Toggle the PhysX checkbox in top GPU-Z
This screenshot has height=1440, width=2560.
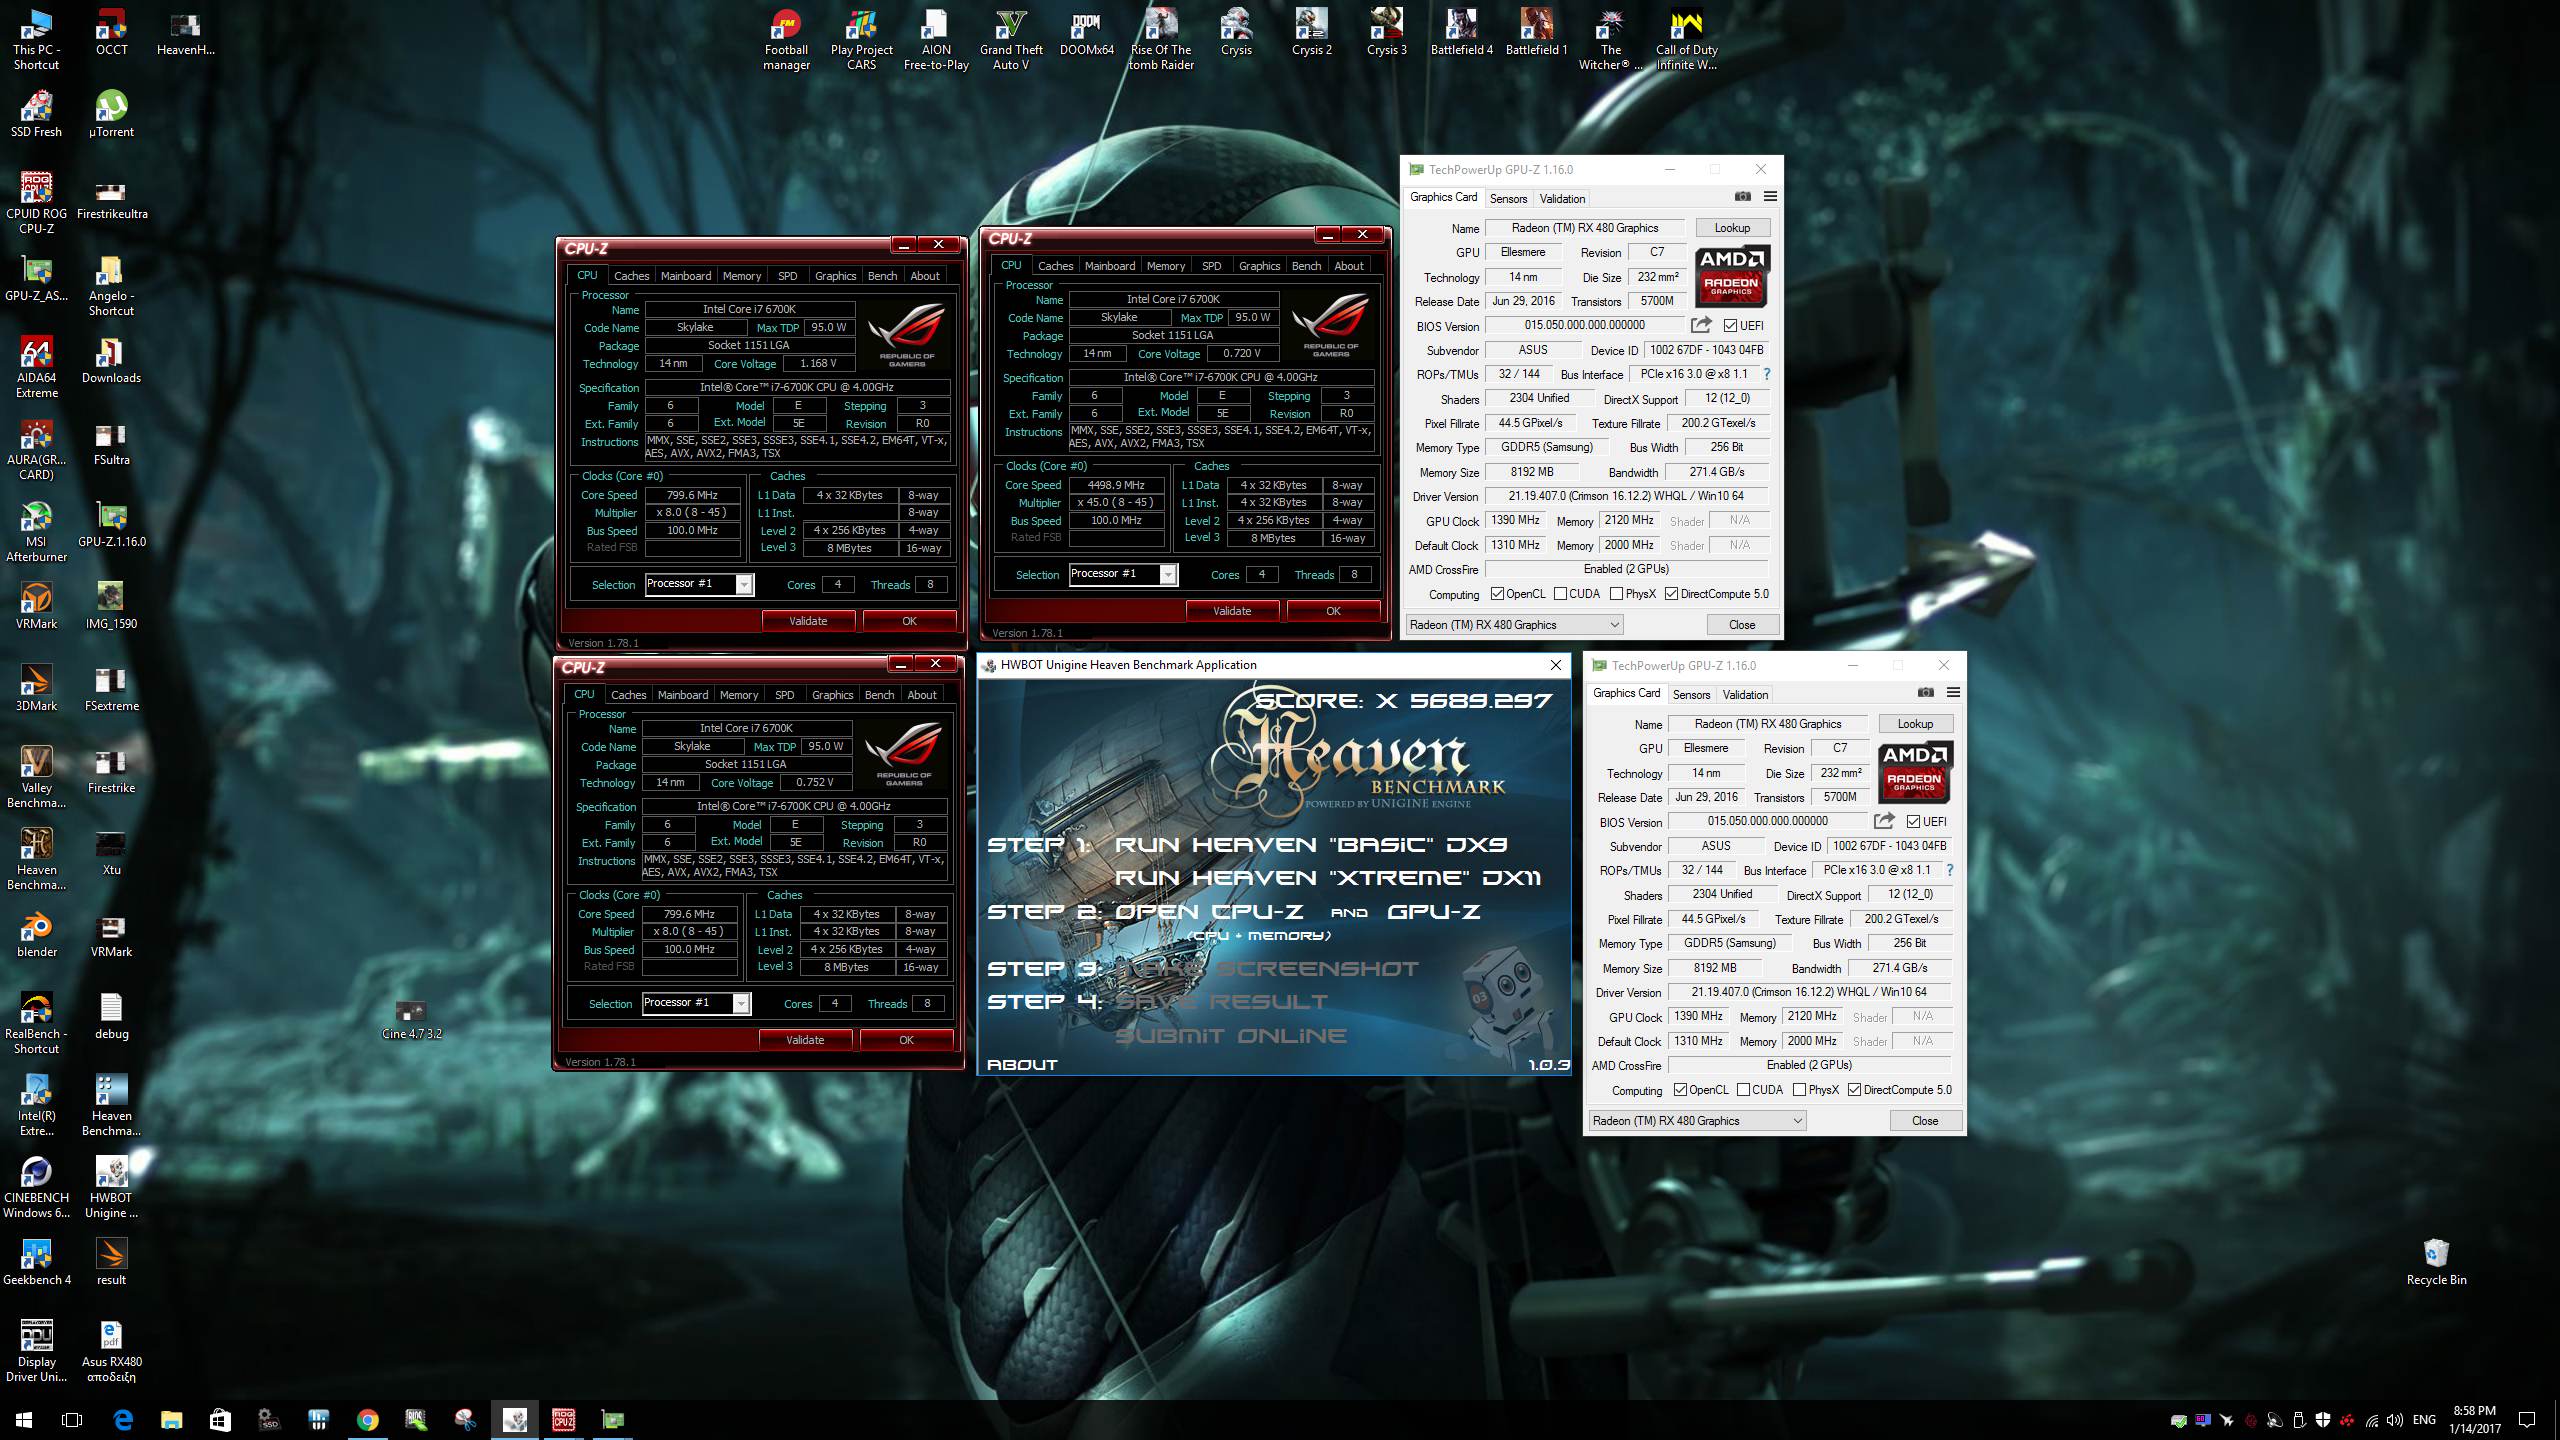1616,594
